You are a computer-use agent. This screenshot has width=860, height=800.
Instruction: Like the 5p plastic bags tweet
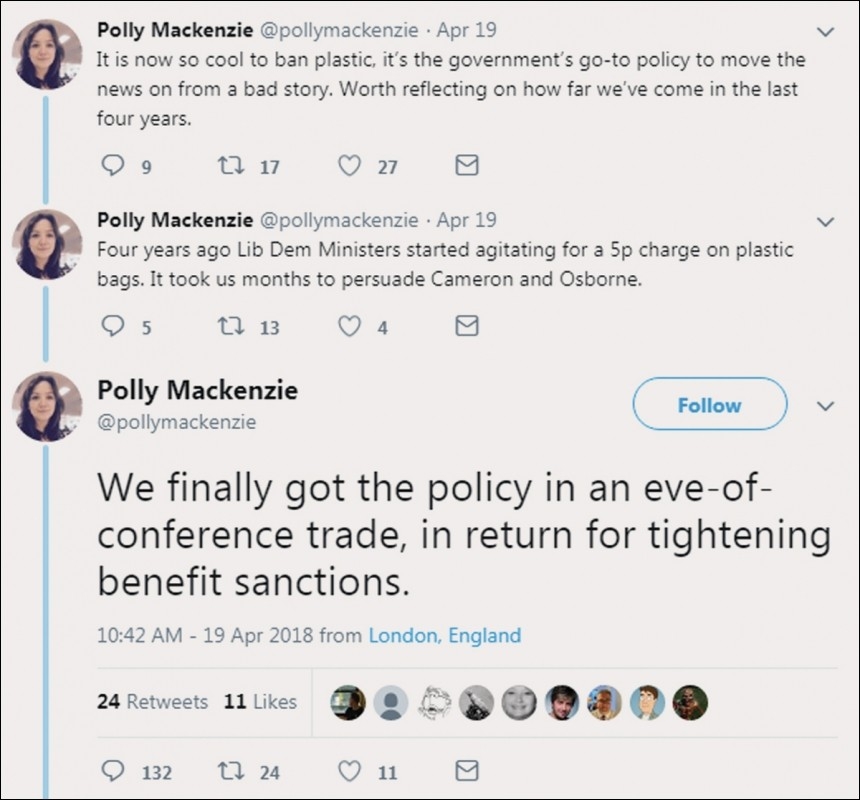(x=349, y=326)
